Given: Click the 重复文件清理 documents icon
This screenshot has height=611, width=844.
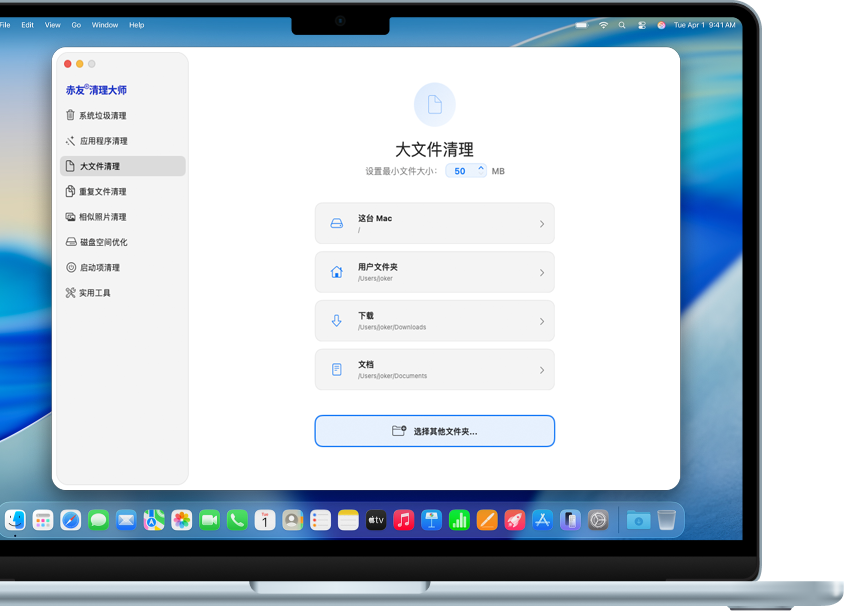Looking at the screenshot, I should 70,191.
